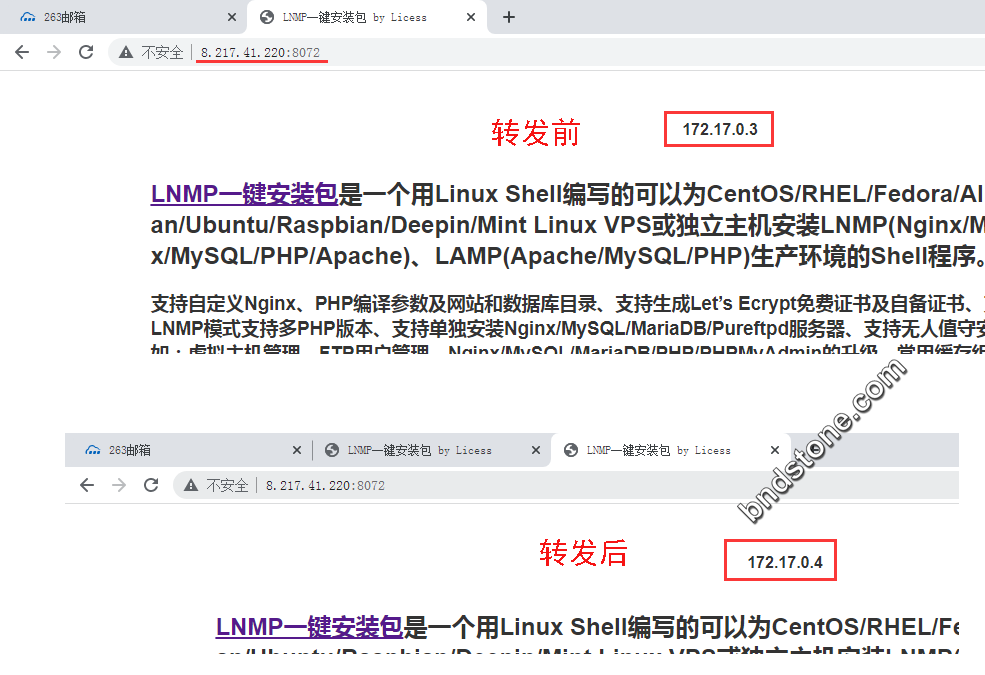The image size is (985, 675).
Task: Open LNMP一键安装包 link on the 172.17.0.4 page
Action: click(309, 627)
